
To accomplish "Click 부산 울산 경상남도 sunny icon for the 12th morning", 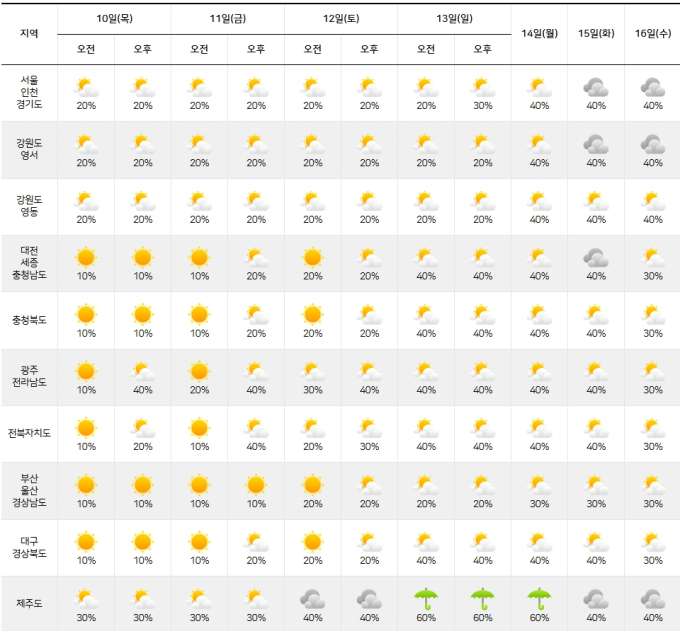I will pyautogui.click(x=313, y=485).
